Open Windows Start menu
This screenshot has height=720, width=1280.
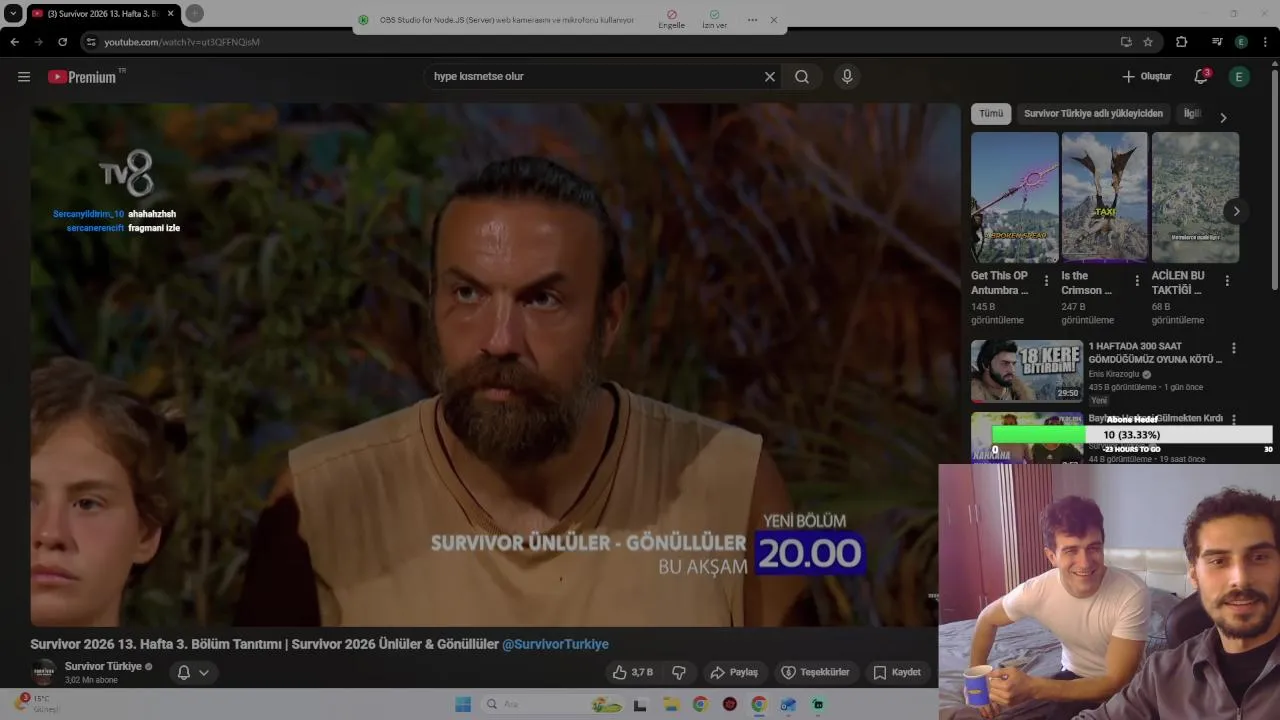click(463, 704)
